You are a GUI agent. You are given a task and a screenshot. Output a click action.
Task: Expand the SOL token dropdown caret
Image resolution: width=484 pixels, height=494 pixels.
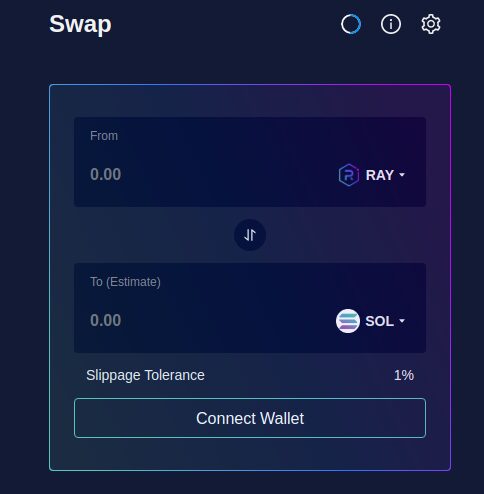pos(402,321)
